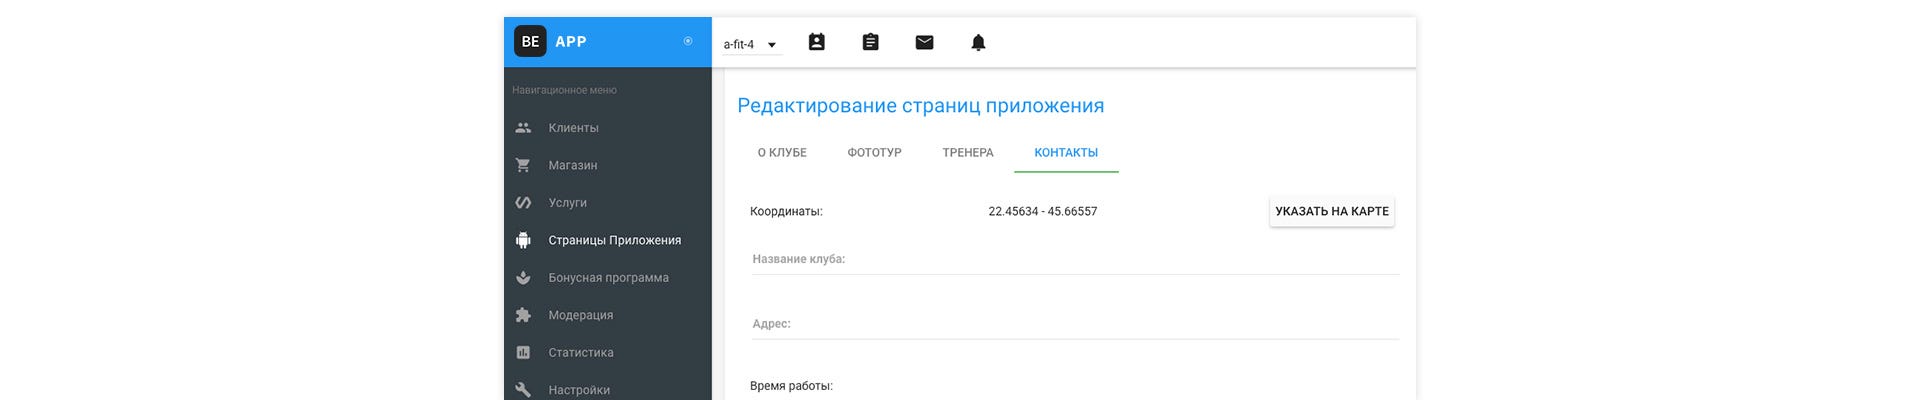Open the Бонусная программа menu item

click(x=608, y=278)
